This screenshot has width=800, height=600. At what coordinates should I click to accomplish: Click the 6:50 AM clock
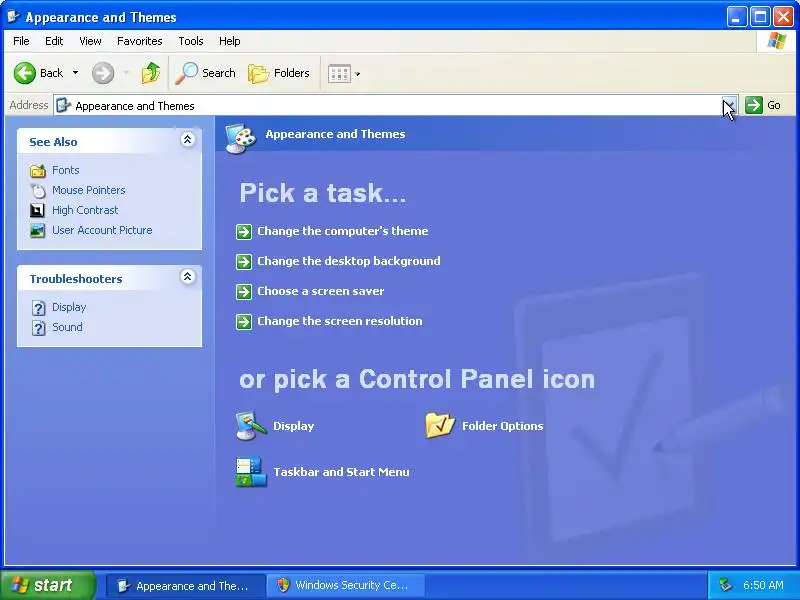(x=763, y=585)
